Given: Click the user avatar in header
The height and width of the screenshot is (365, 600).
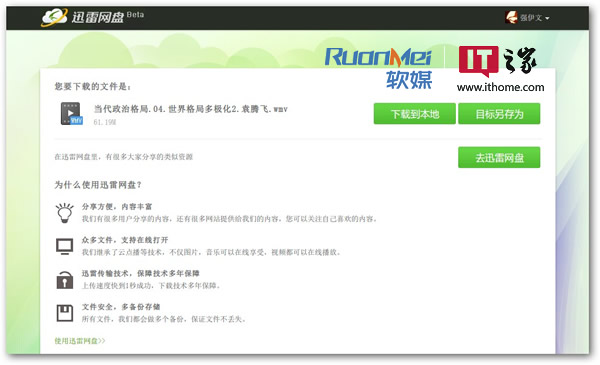Looking at the screenshot, I should pos(512,17).
